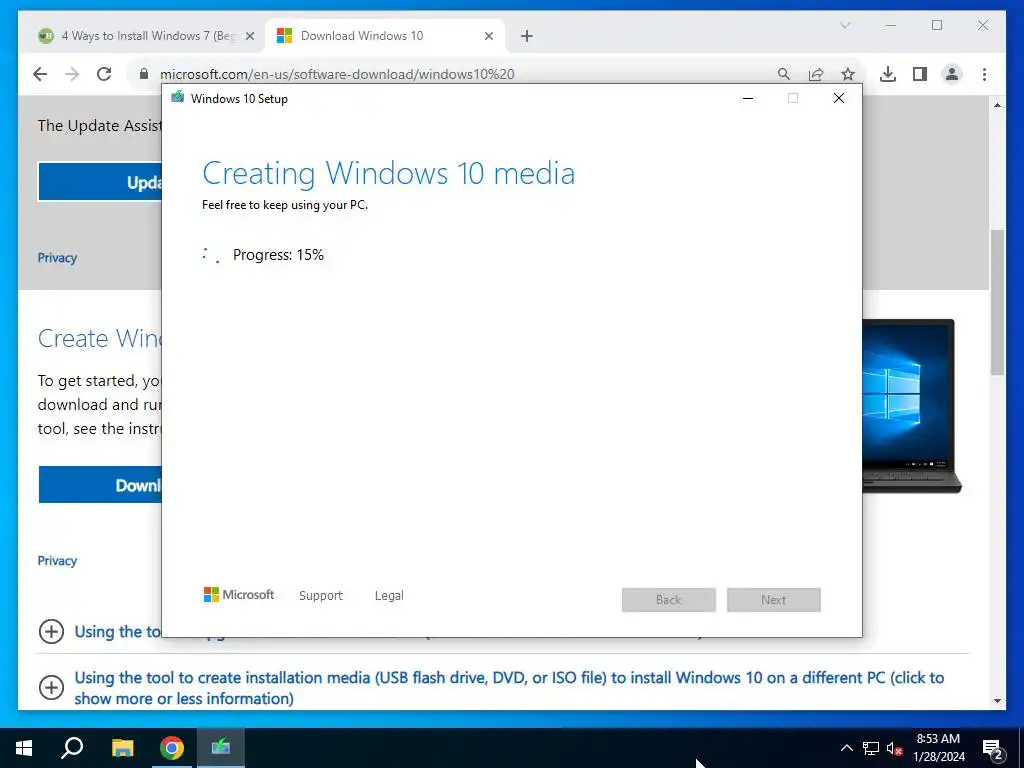This screenshot has width=1024, height=768.
Task: Open the Chrome profile avatar
Action: [952, 74]
